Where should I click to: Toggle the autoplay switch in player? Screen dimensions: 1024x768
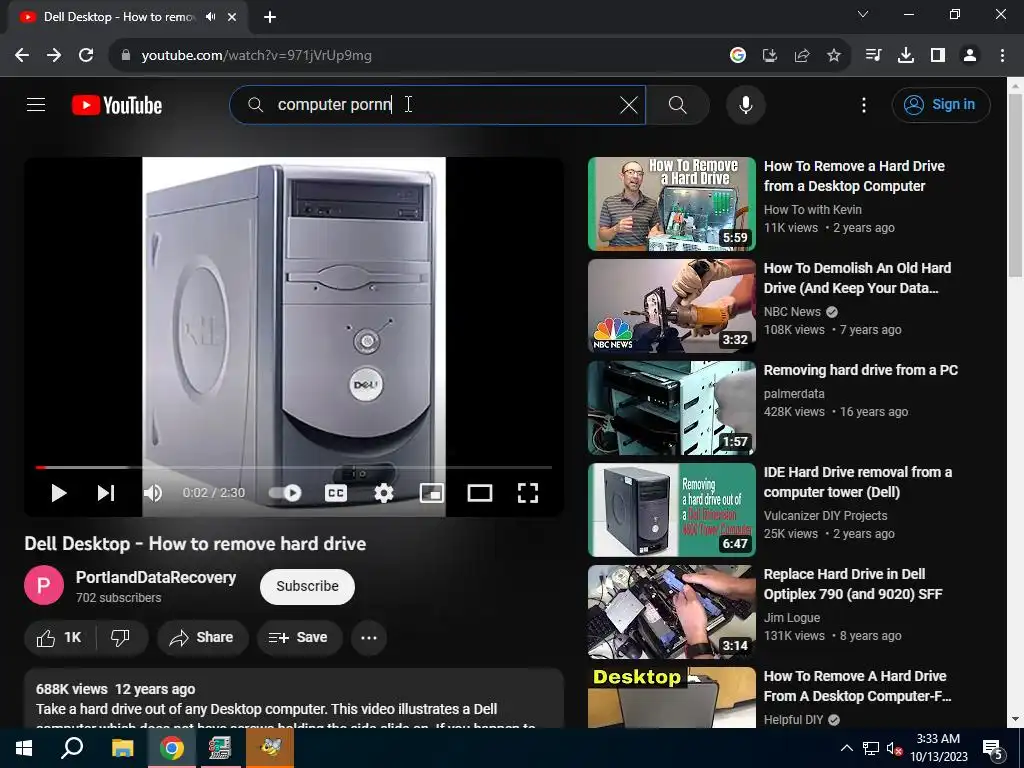pyautogui.click(x=286, y=493)
